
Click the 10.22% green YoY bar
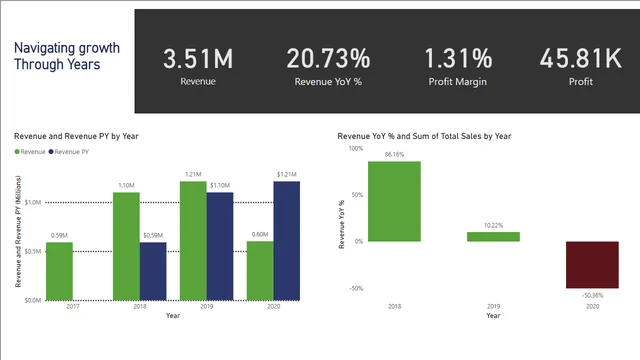pyautogui.click(x=493, y=237)
